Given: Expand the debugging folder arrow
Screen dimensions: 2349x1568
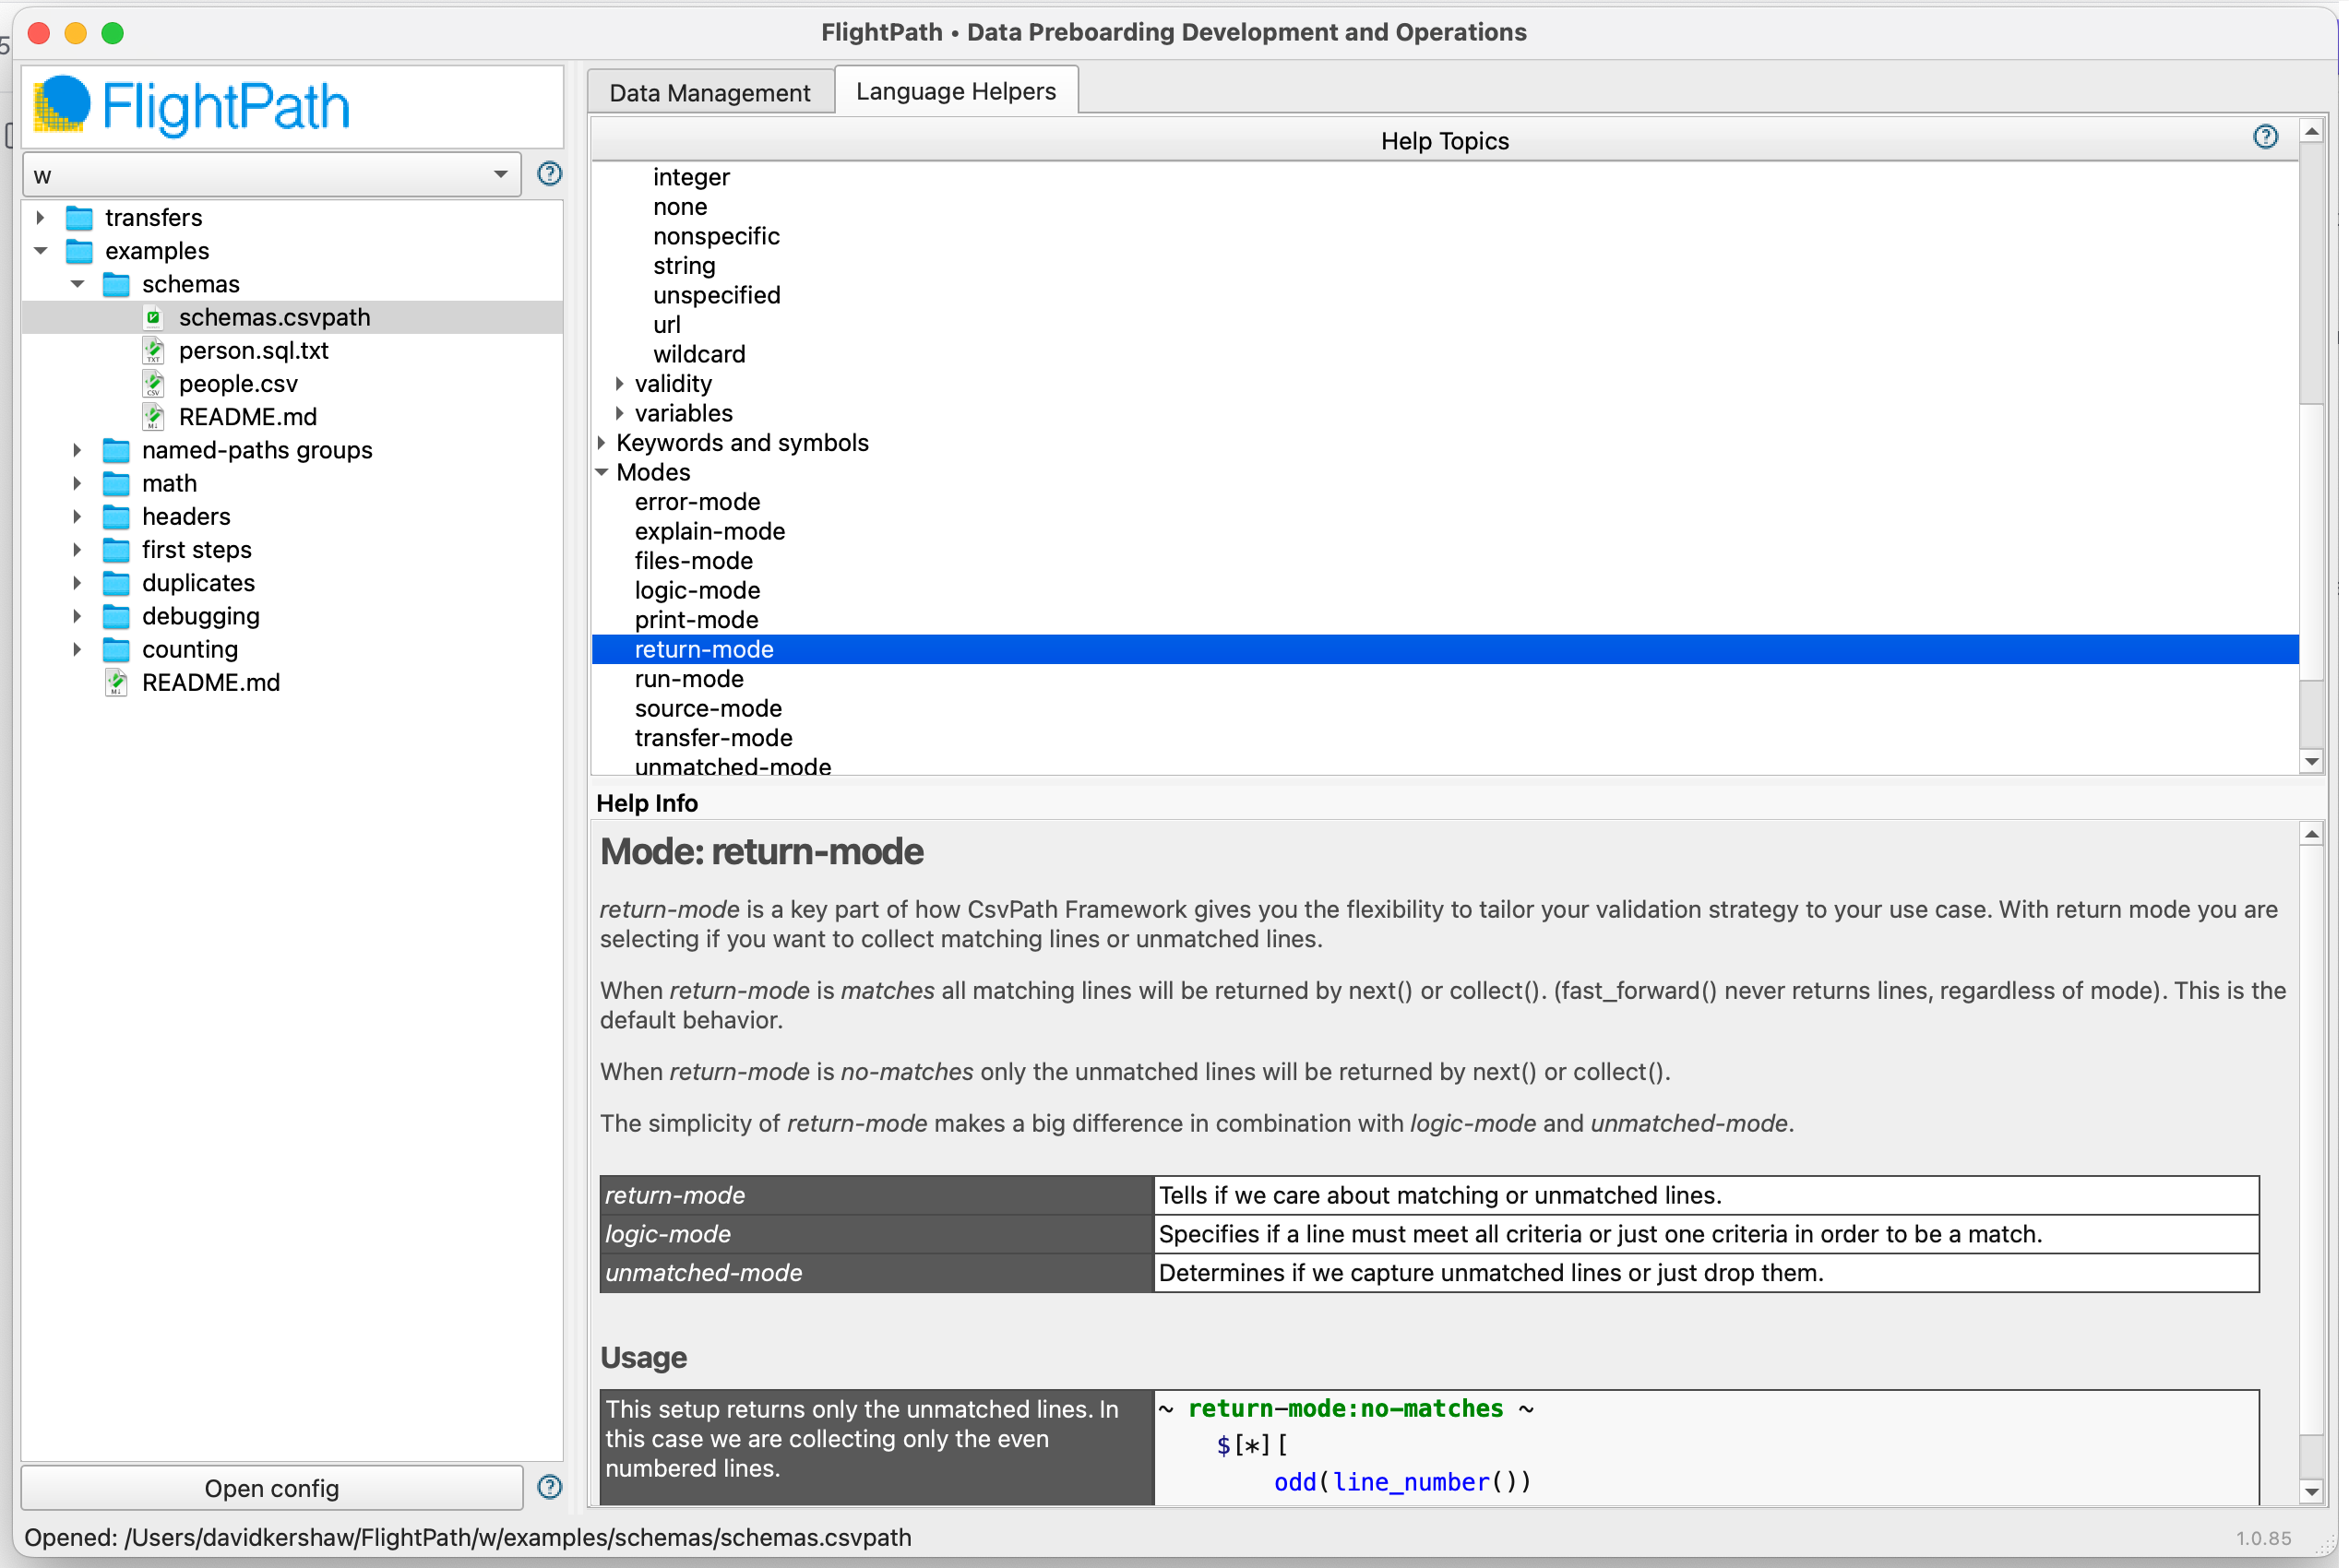Looking at the screenshot, I should [77, 617].
